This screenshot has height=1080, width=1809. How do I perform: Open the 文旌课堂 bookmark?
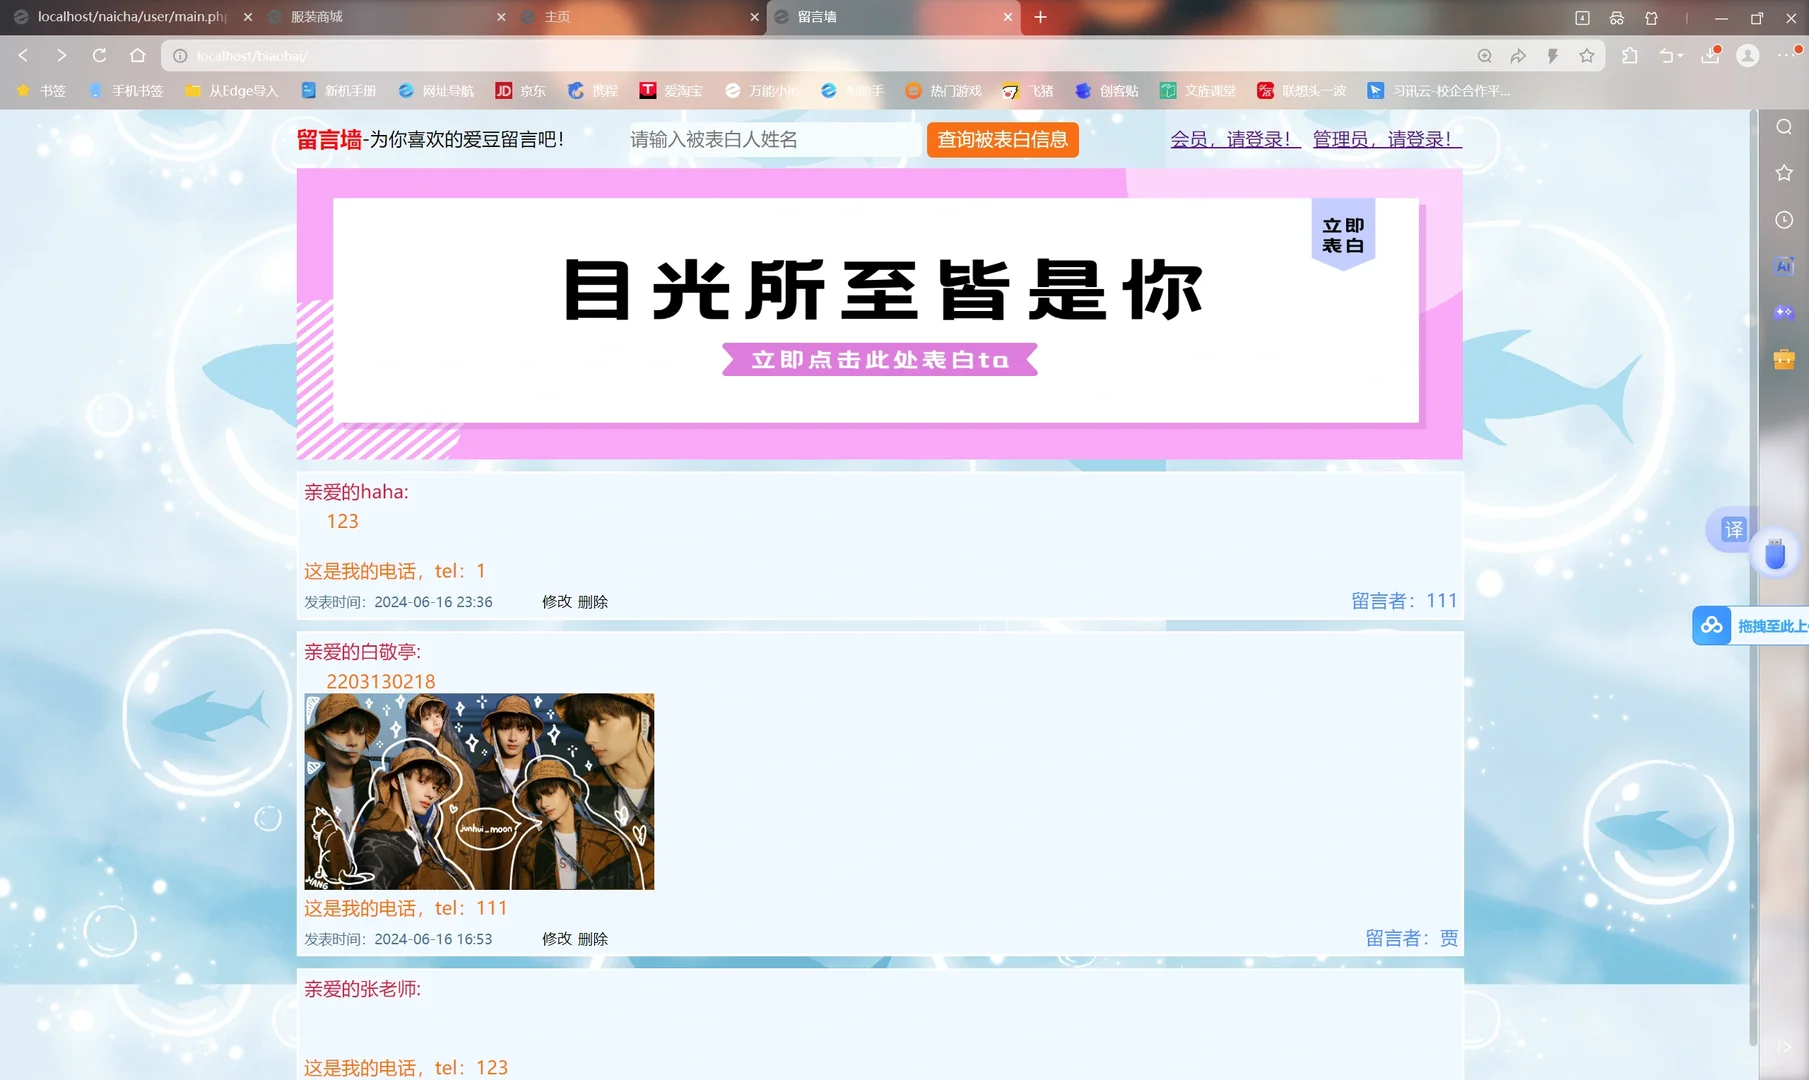(1197, 90)
